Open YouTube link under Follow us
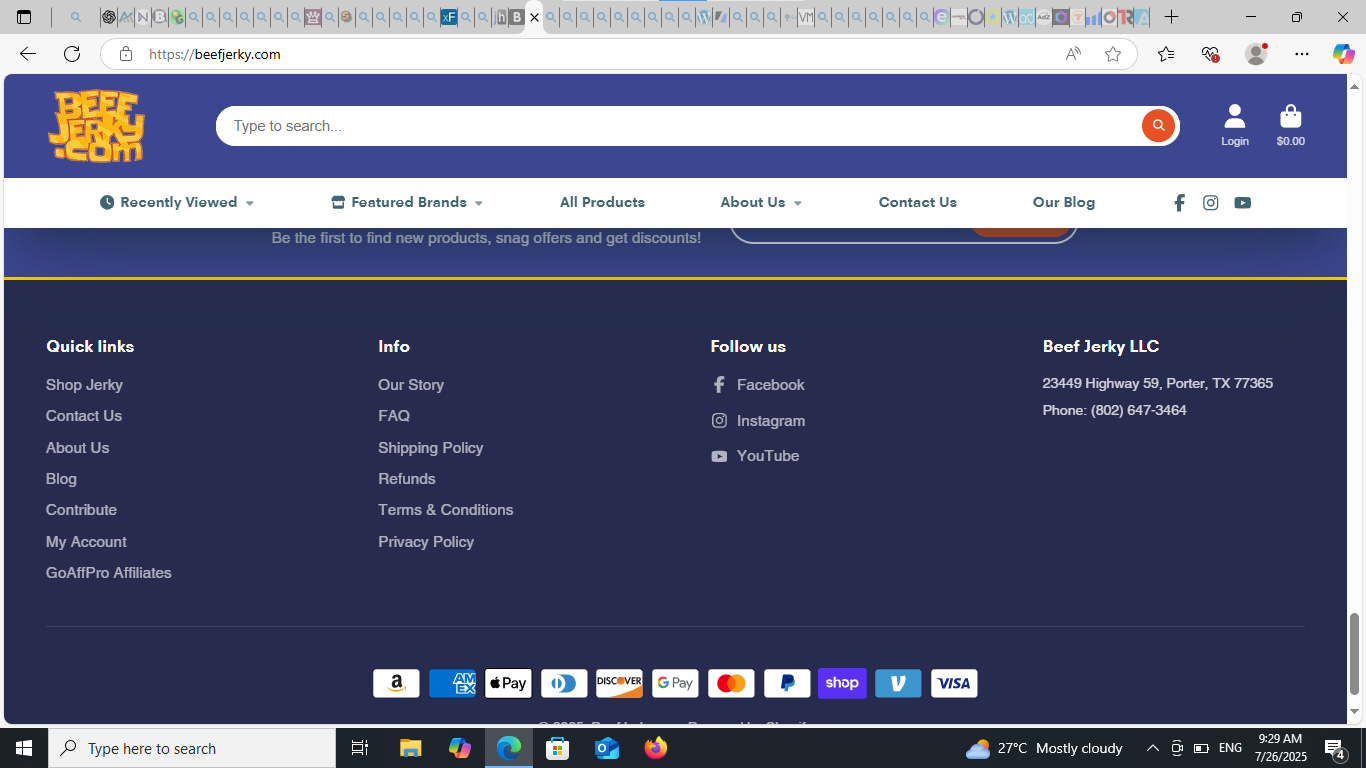The width and height of the screenshot is (1366, 768). [755, 456]
